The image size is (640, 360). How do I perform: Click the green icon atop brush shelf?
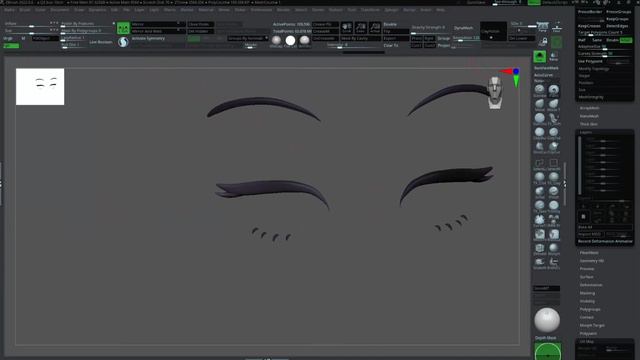[540, 56]
